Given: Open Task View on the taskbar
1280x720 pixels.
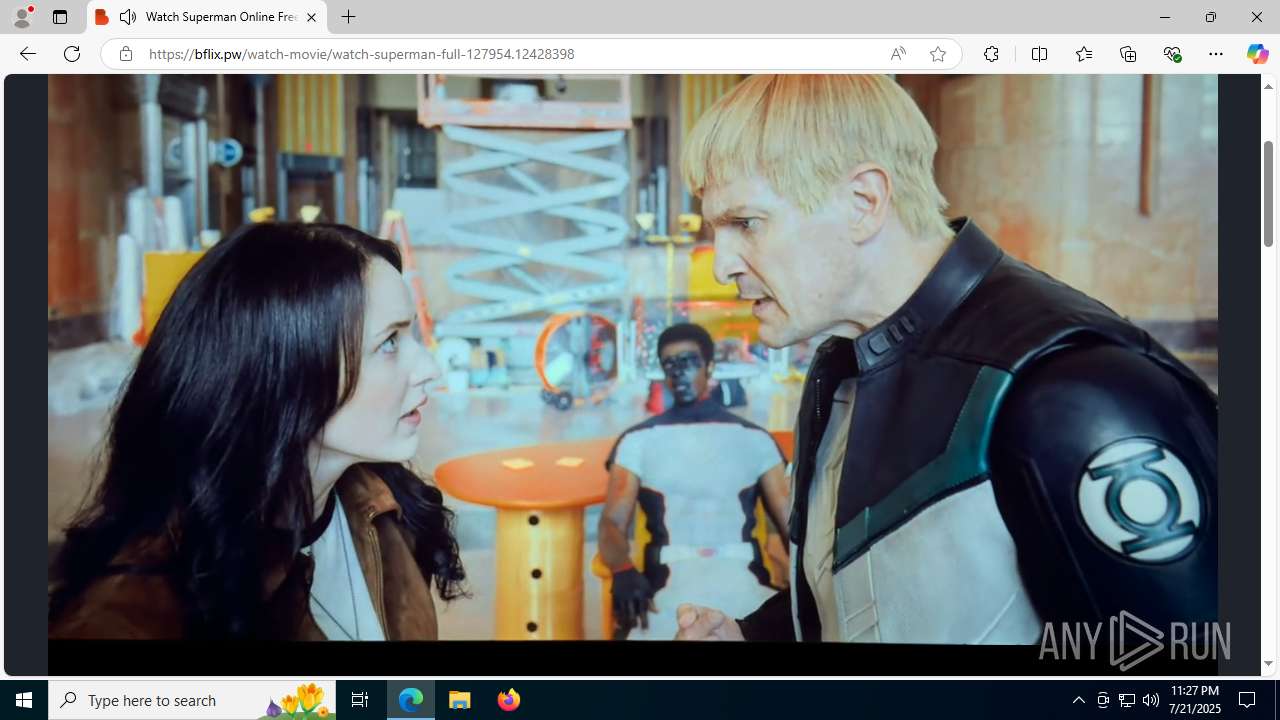Looking at the screenshot, I should point(360,700).
